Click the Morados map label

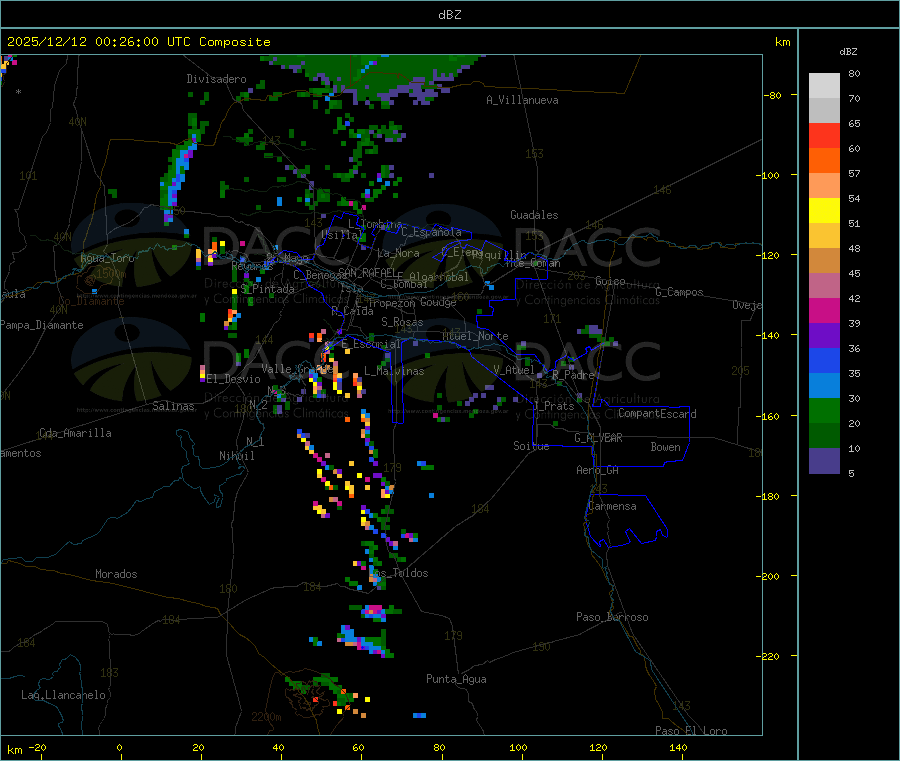tap(117, 574)
